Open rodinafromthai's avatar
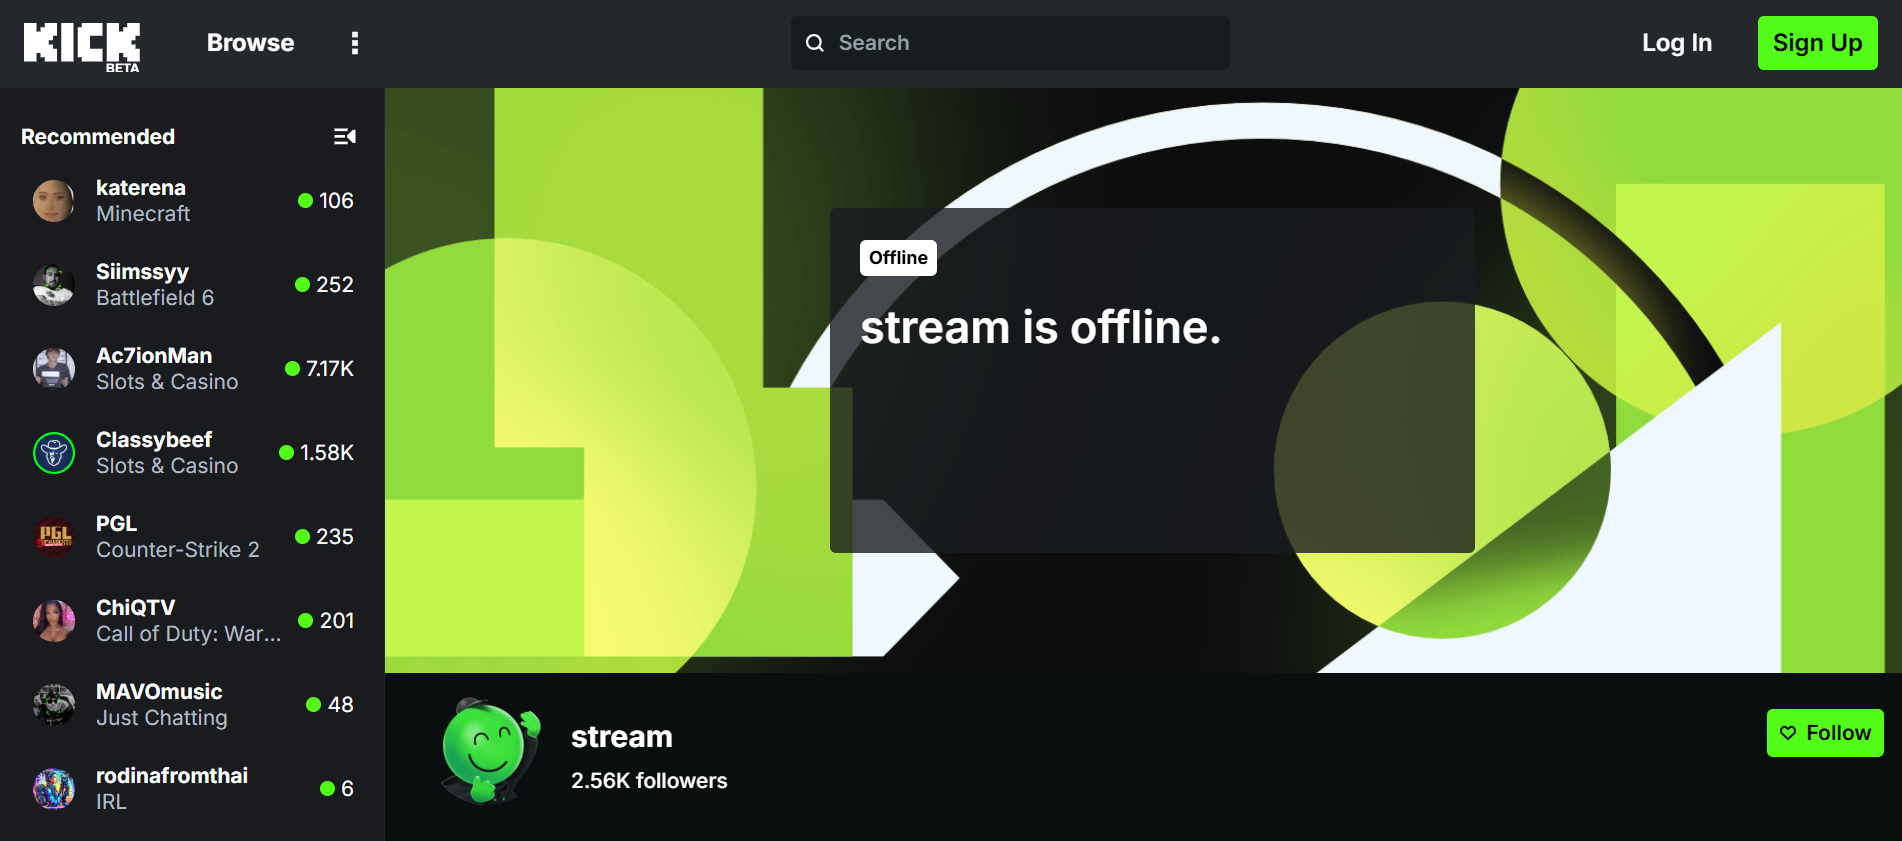1902x841 pixels. (54, 789)
